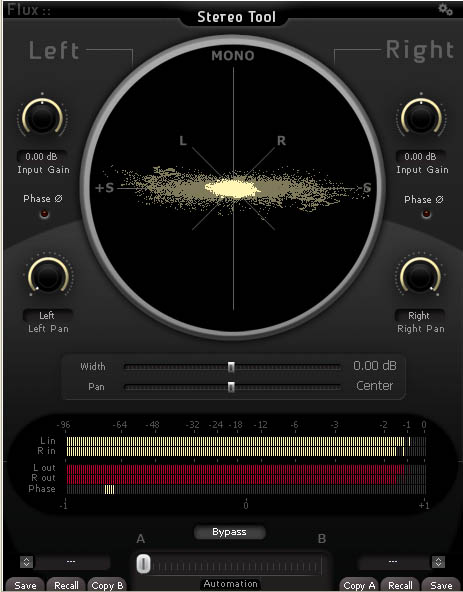Viewport: 463px width, 592px height.
Task: Click the Left input gain 0.00 dB value
Action: (x=41, y=156)
